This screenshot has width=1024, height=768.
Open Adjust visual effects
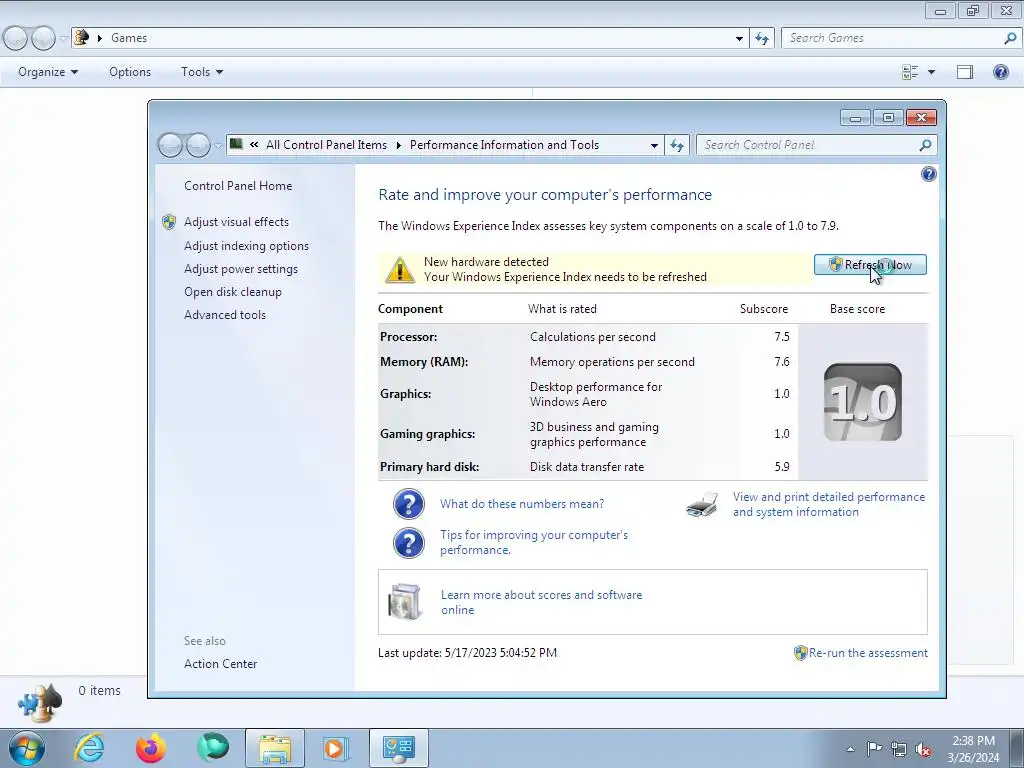[236, 222]
